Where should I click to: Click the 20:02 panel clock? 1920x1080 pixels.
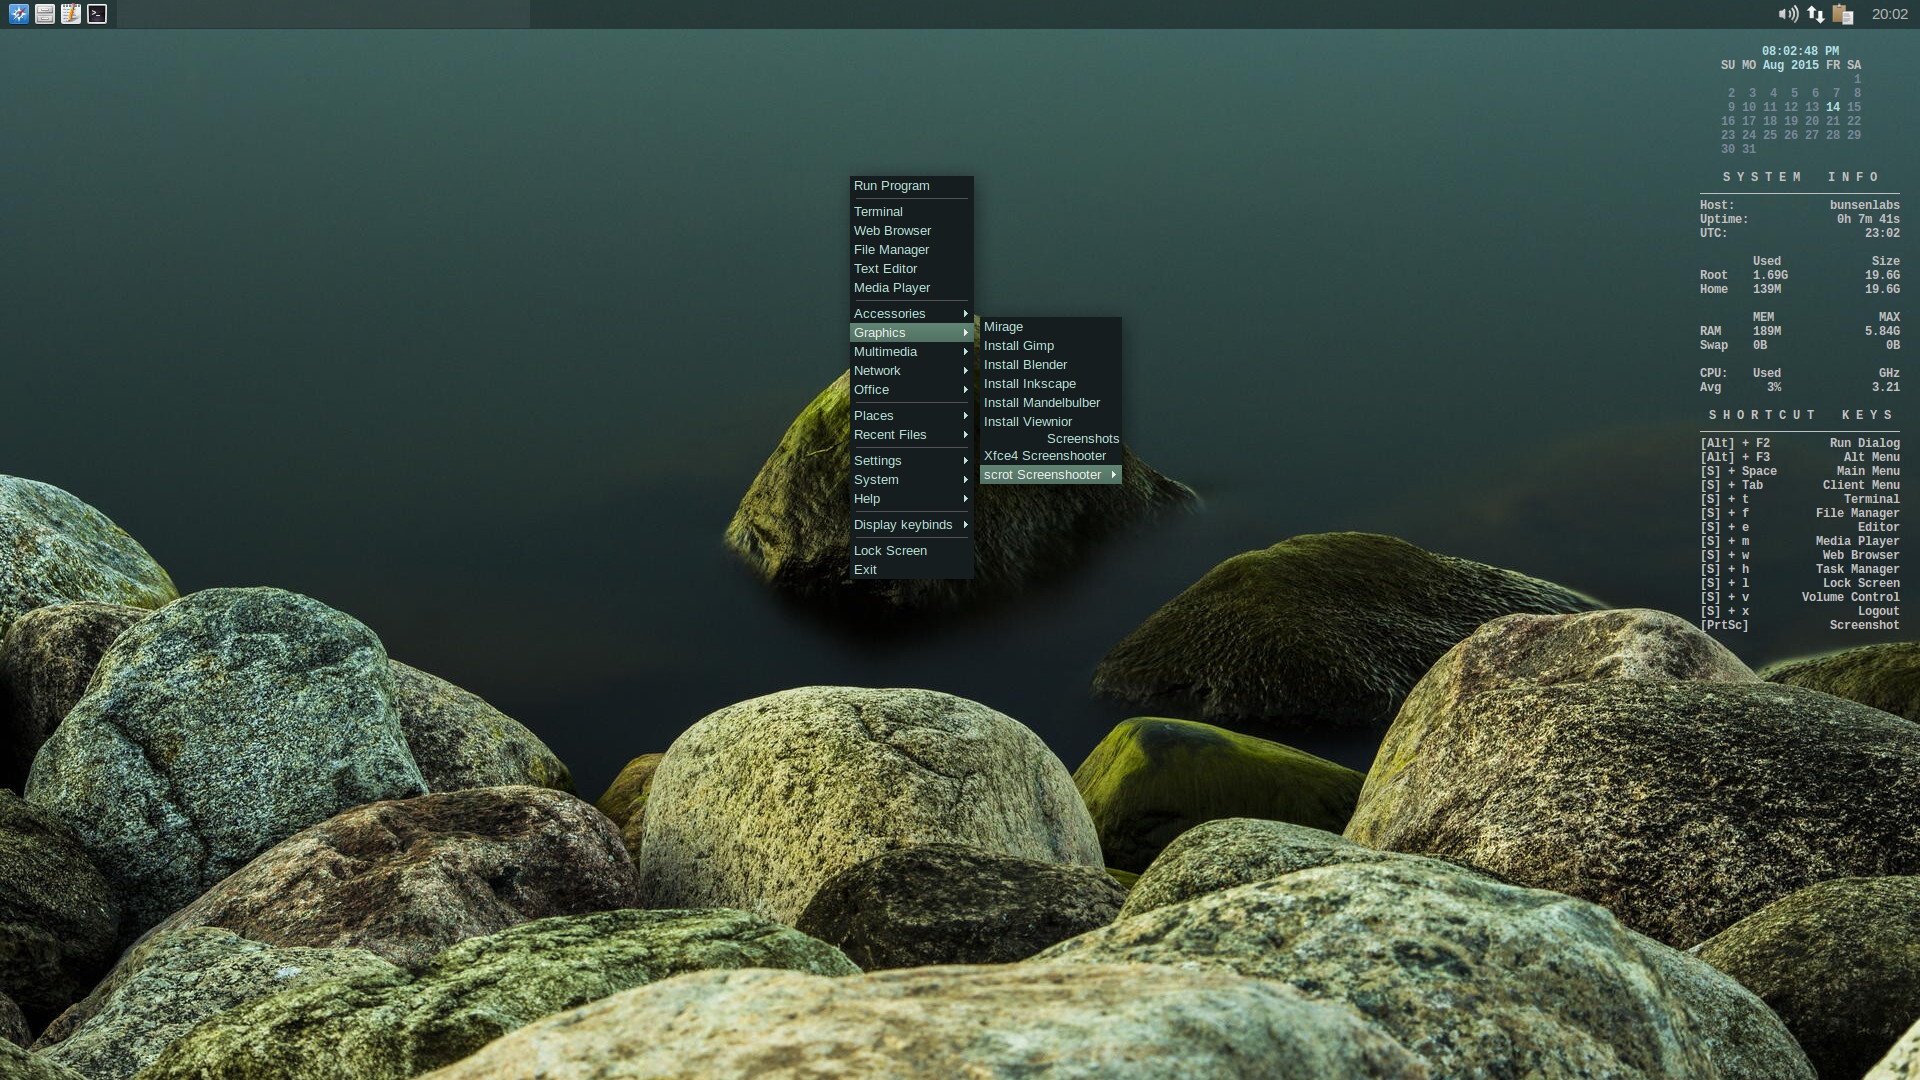click(x=1889, y=14)
